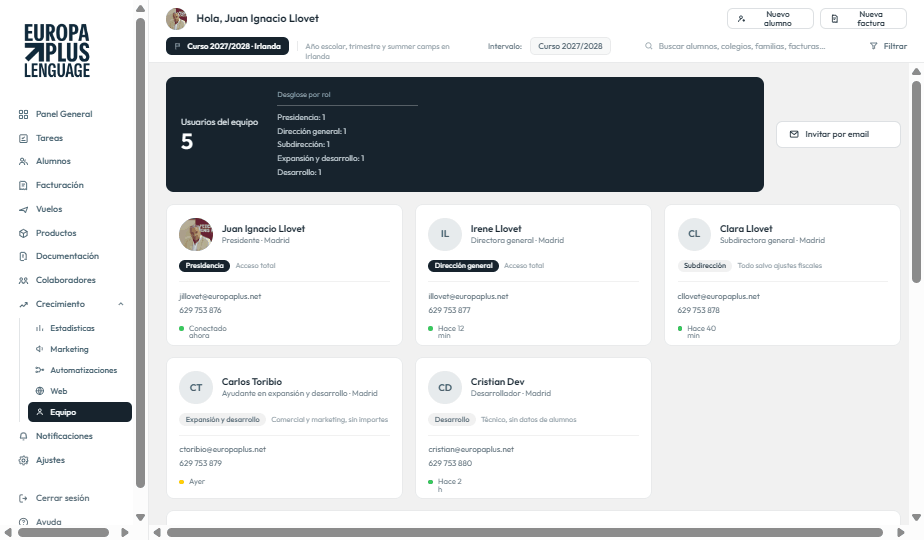Click the search magnifier icon
The height and width of the screenshot is (540, 924).
[x=648, y=46]
